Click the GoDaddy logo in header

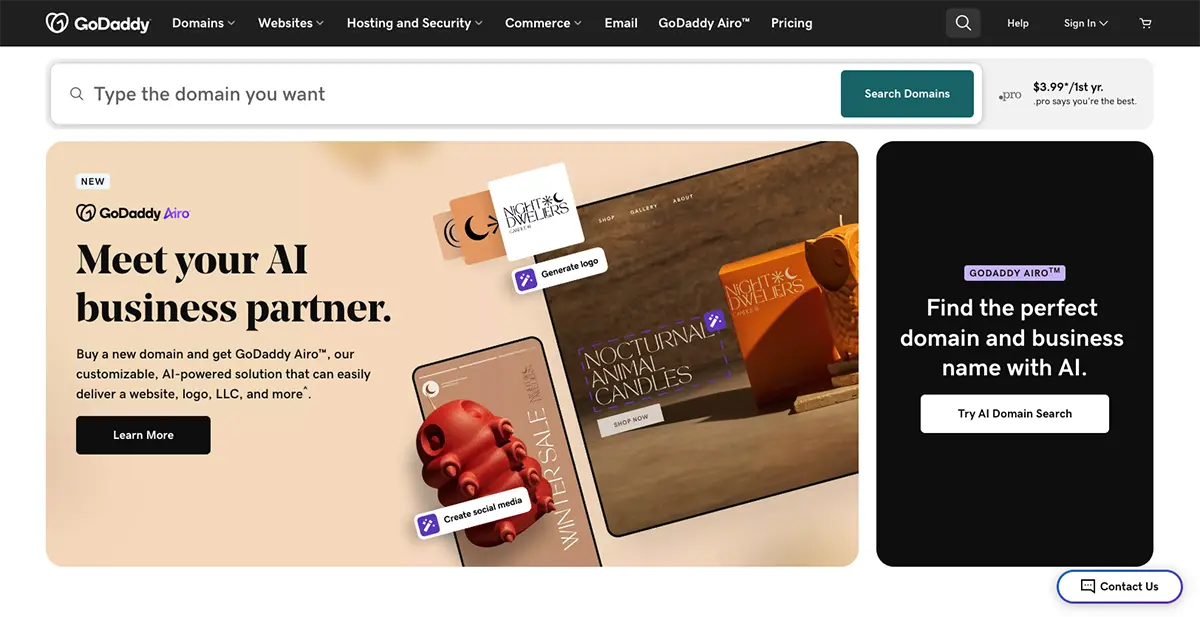pyautogui.click(x=98, y=23)
